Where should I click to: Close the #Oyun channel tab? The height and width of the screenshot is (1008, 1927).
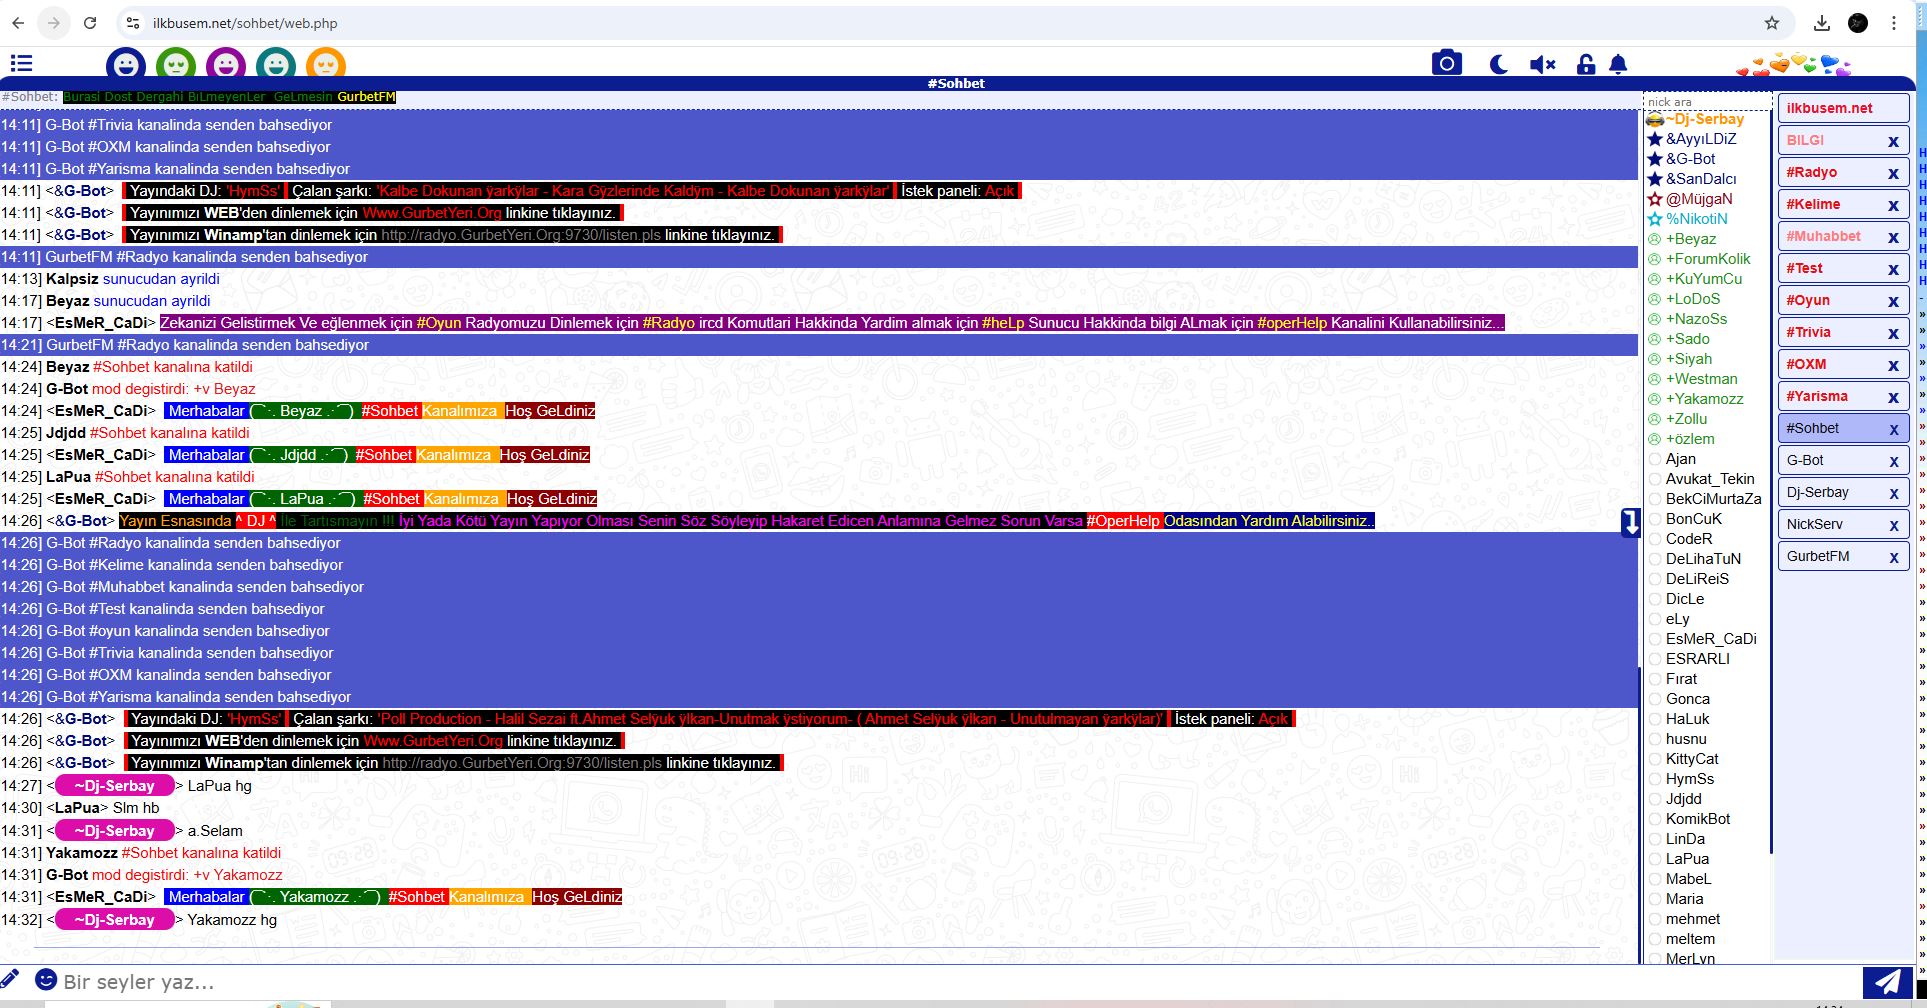pos(1893,301)
